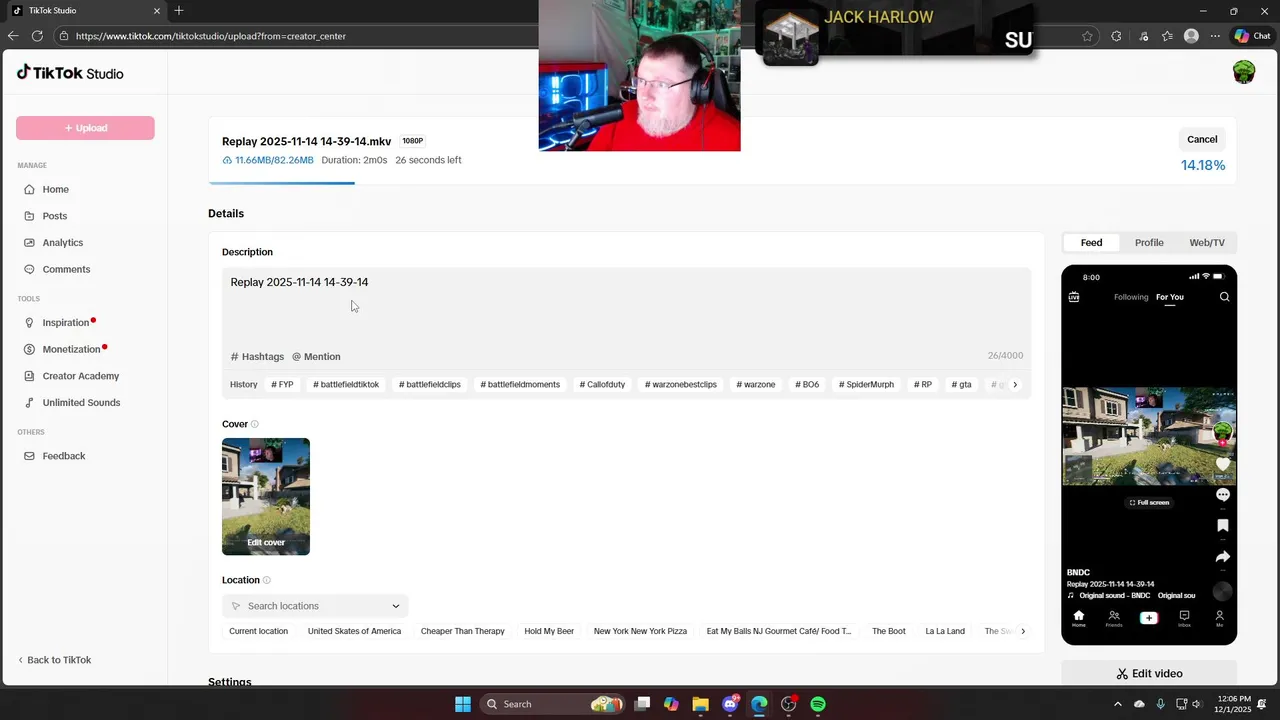Go Back to TikTok

pyautogui.click(x=55, y=660)
